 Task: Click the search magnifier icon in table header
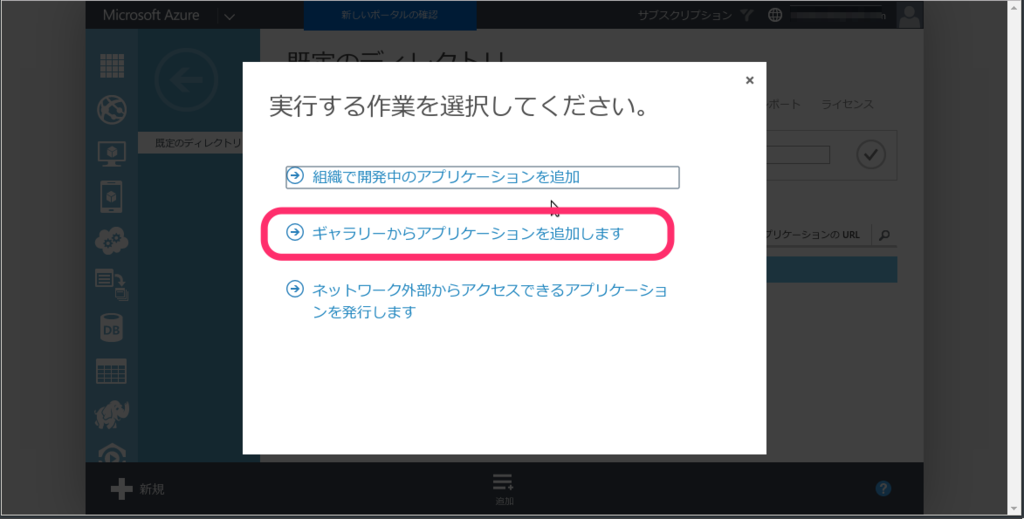pyautogui.click(x=884, y=235)
